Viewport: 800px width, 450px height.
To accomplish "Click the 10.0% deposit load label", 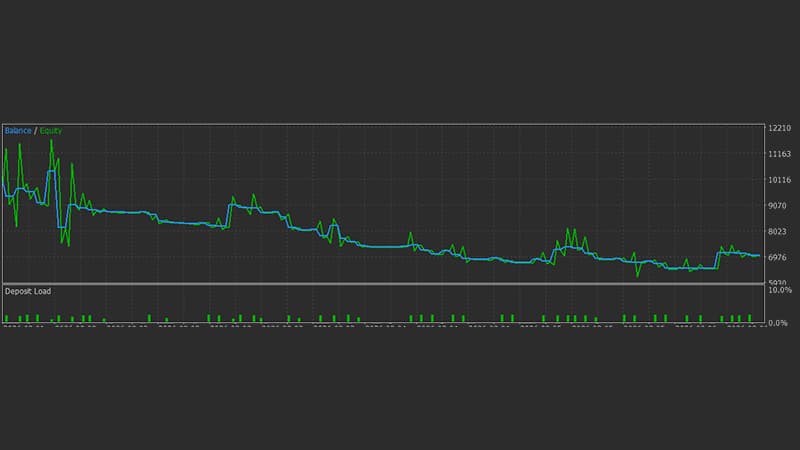I will coord(780,290).
